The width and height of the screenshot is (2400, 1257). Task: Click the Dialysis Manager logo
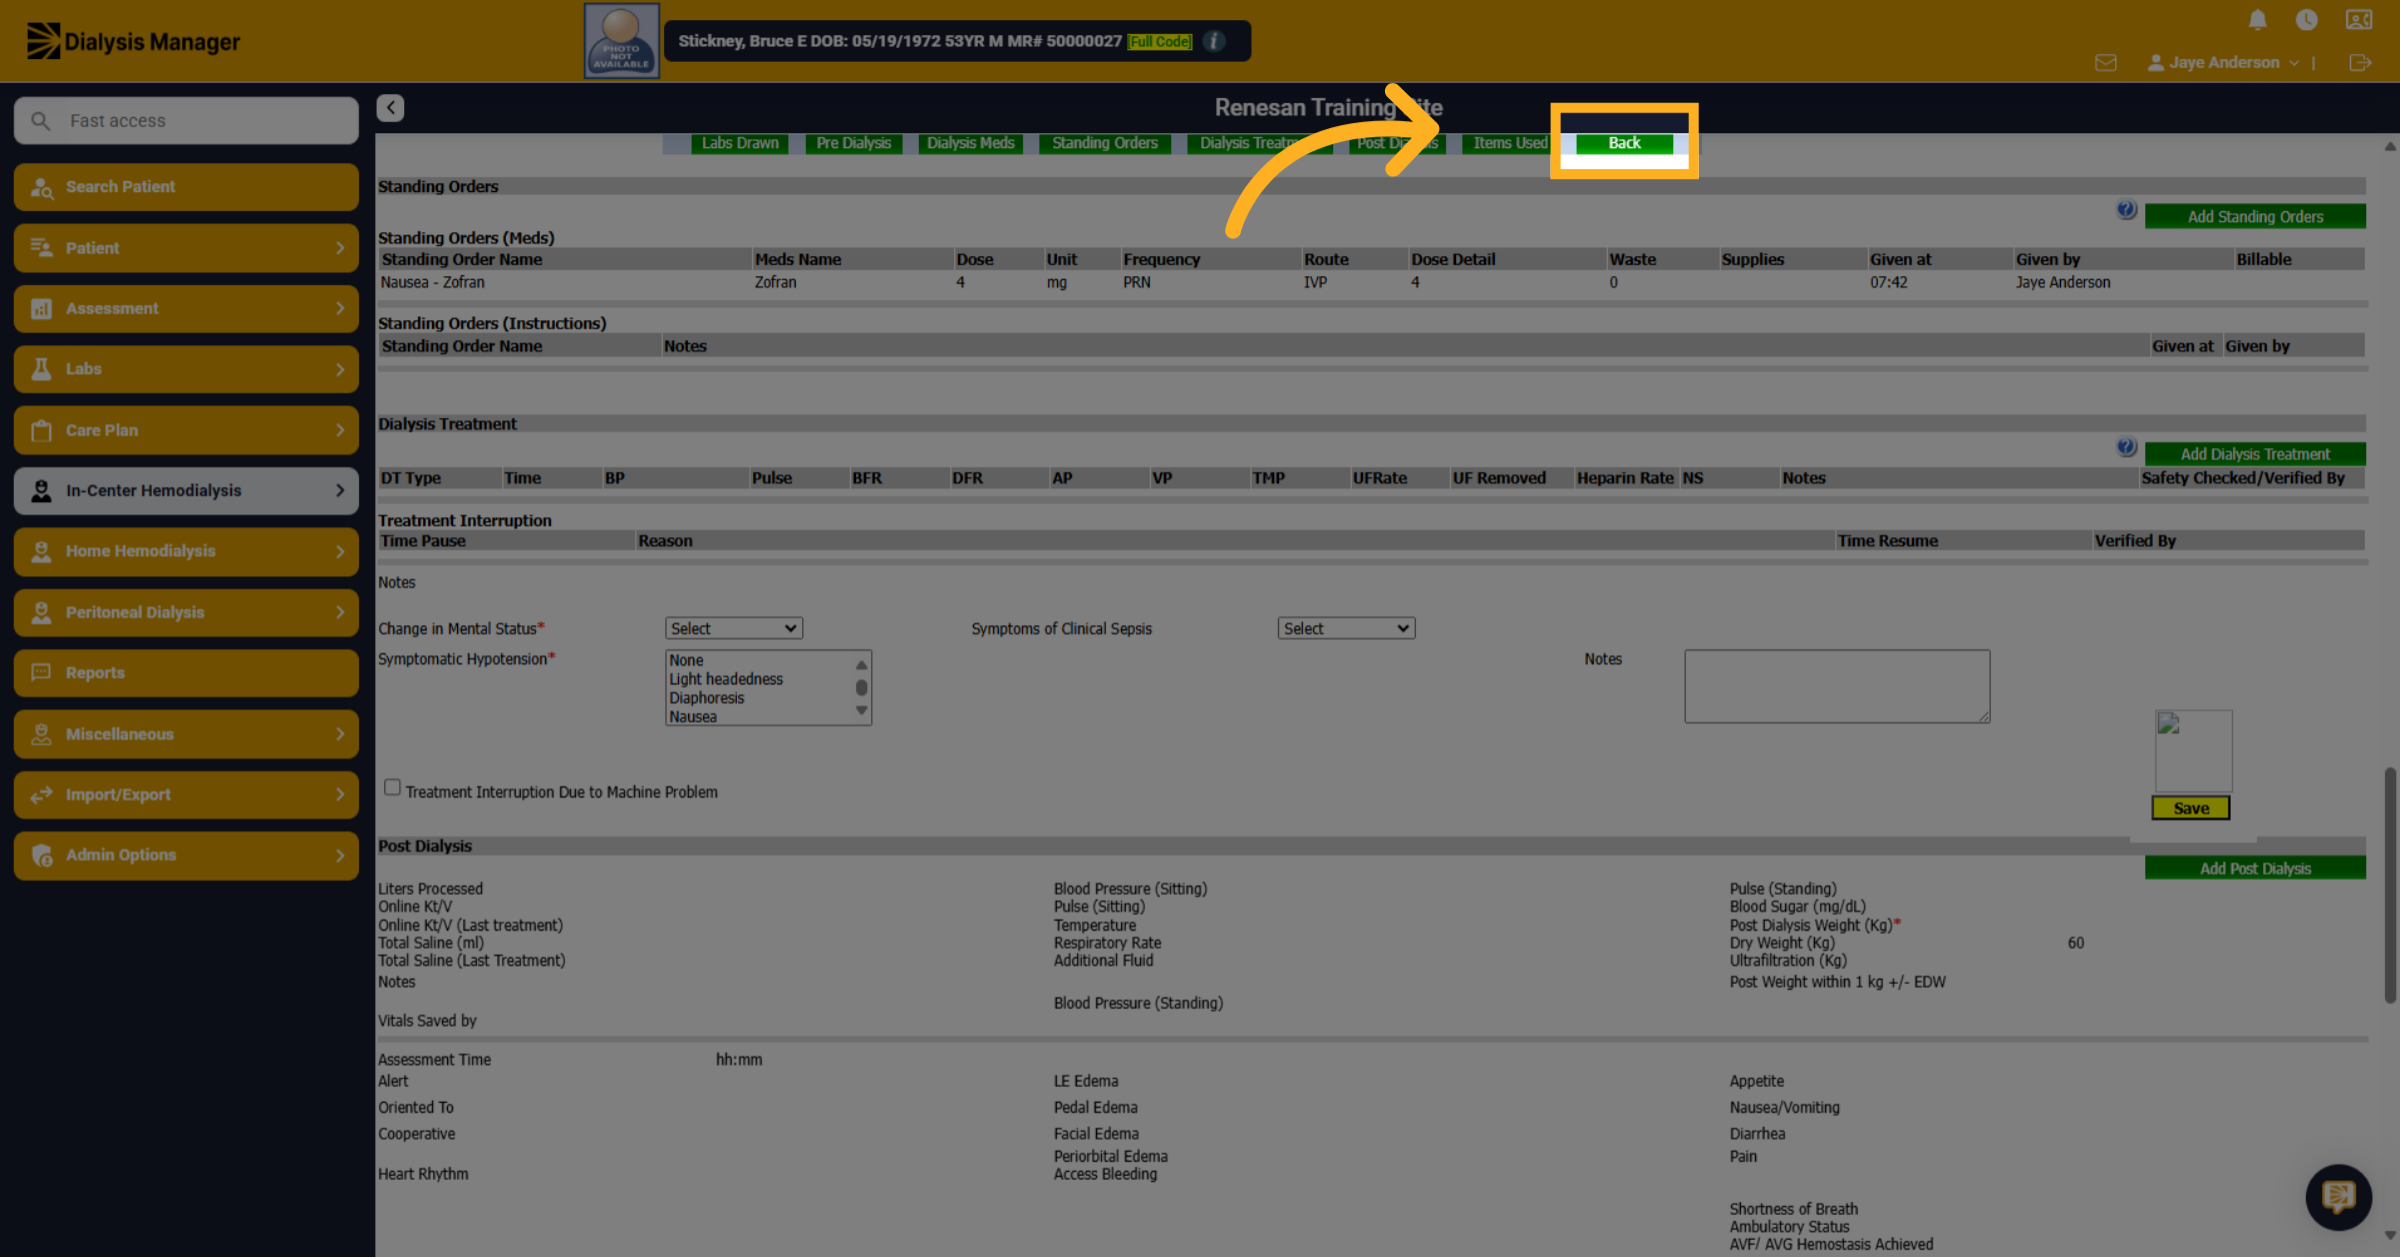click(x=133, y=41)
